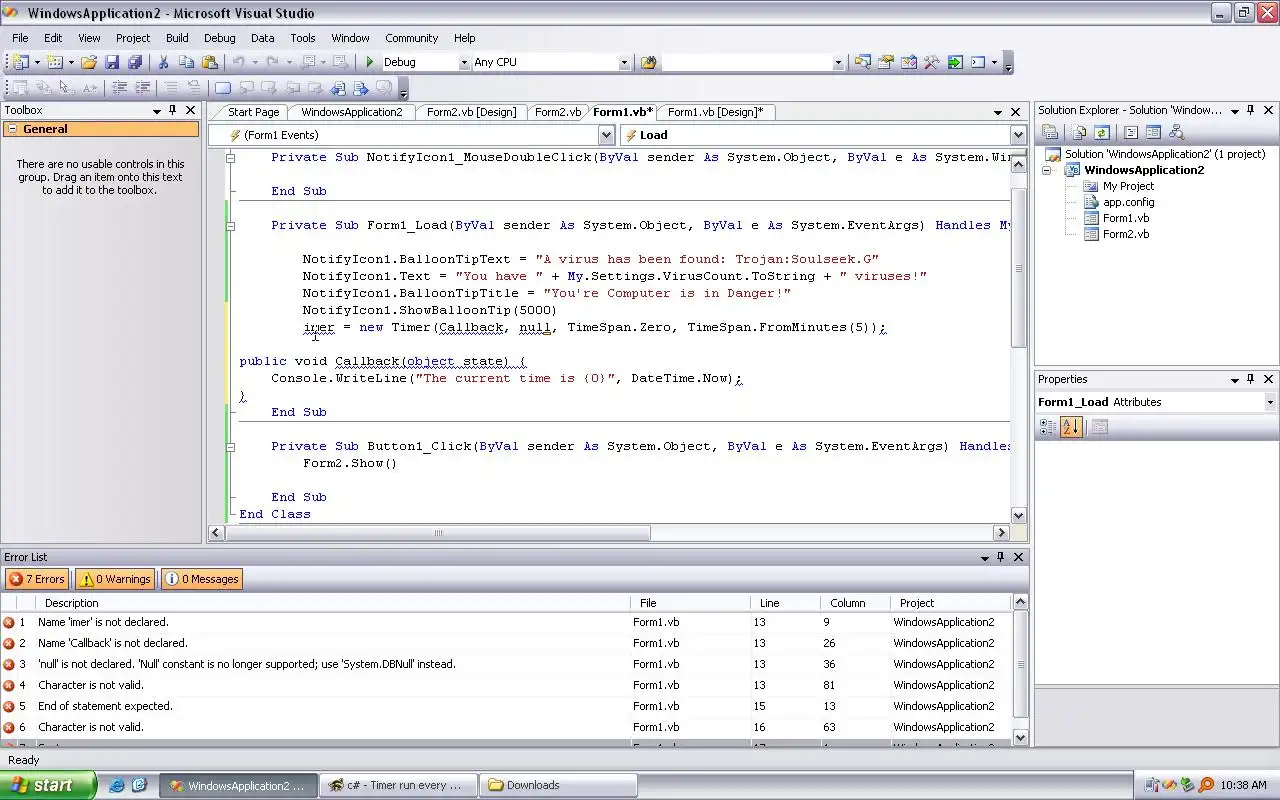Click the Open File folder icon
The width and height of the screenshot is (1280, 800).
[89, 62]
